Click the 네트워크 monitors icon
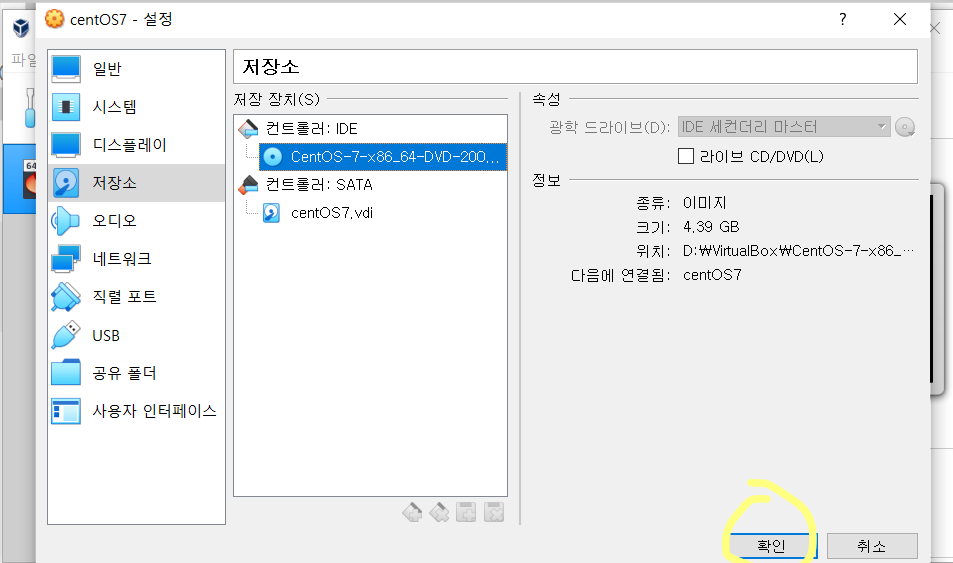 pos(66,258)
